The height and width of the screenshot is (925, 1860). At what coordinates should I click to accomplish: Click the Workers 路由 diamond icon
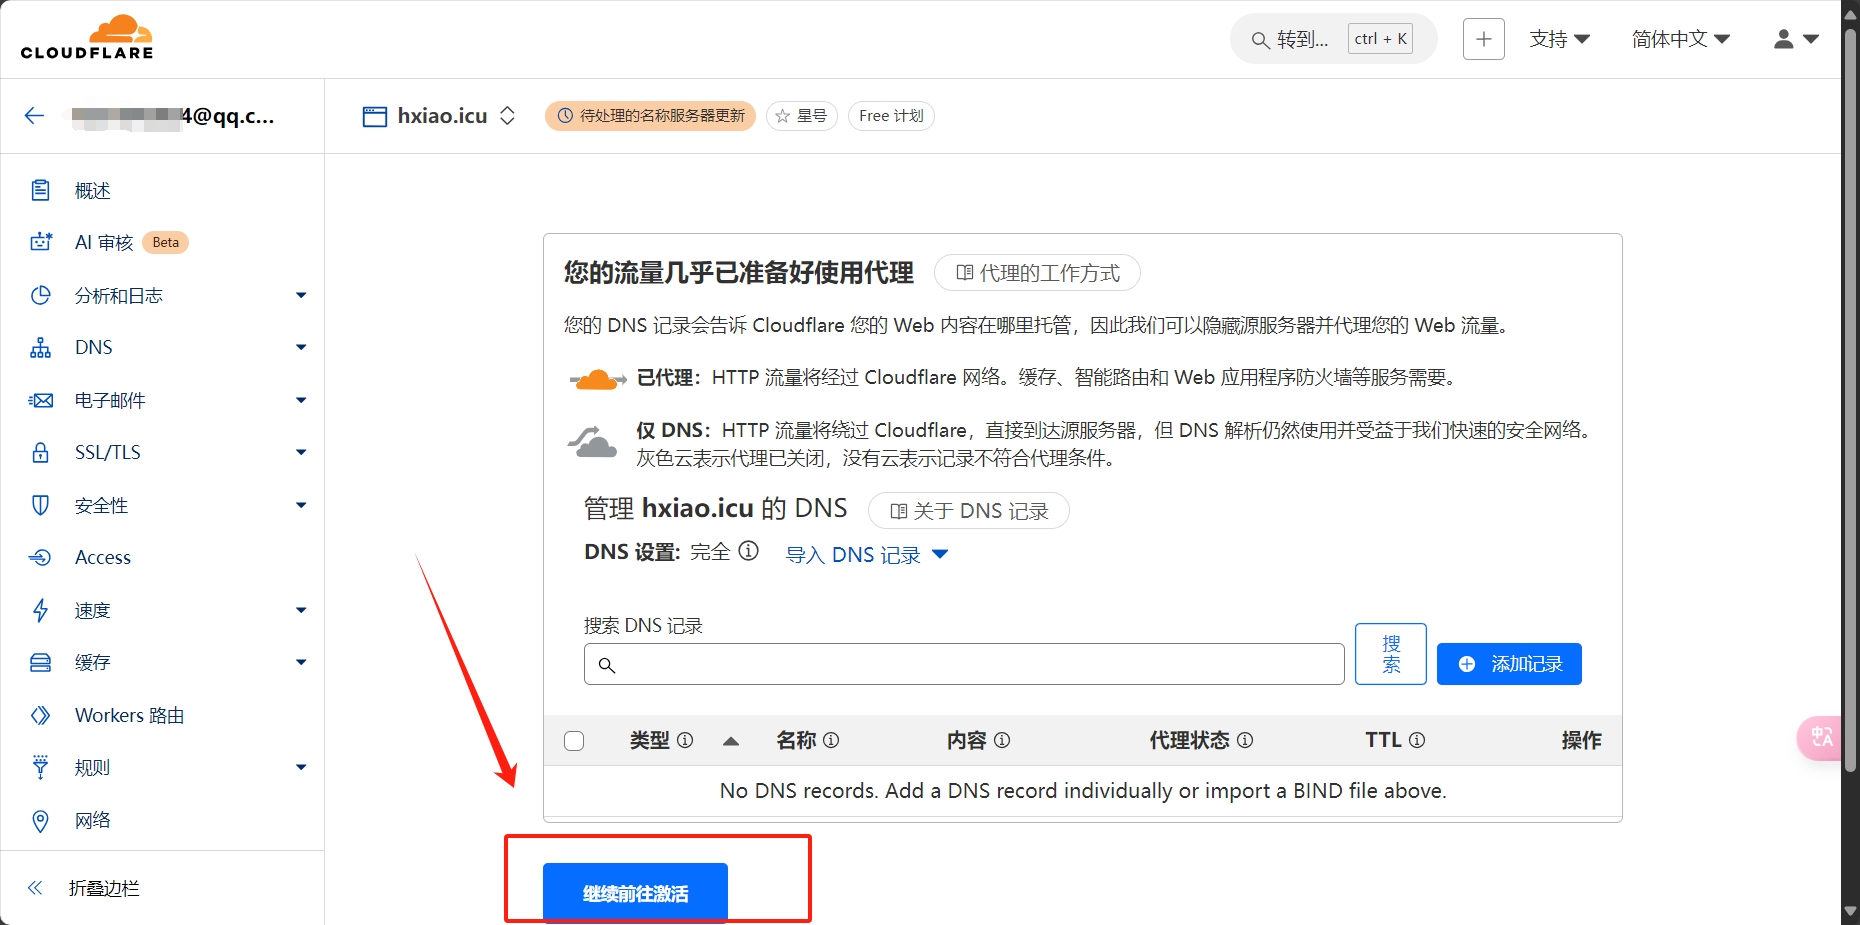pos(40,715)
